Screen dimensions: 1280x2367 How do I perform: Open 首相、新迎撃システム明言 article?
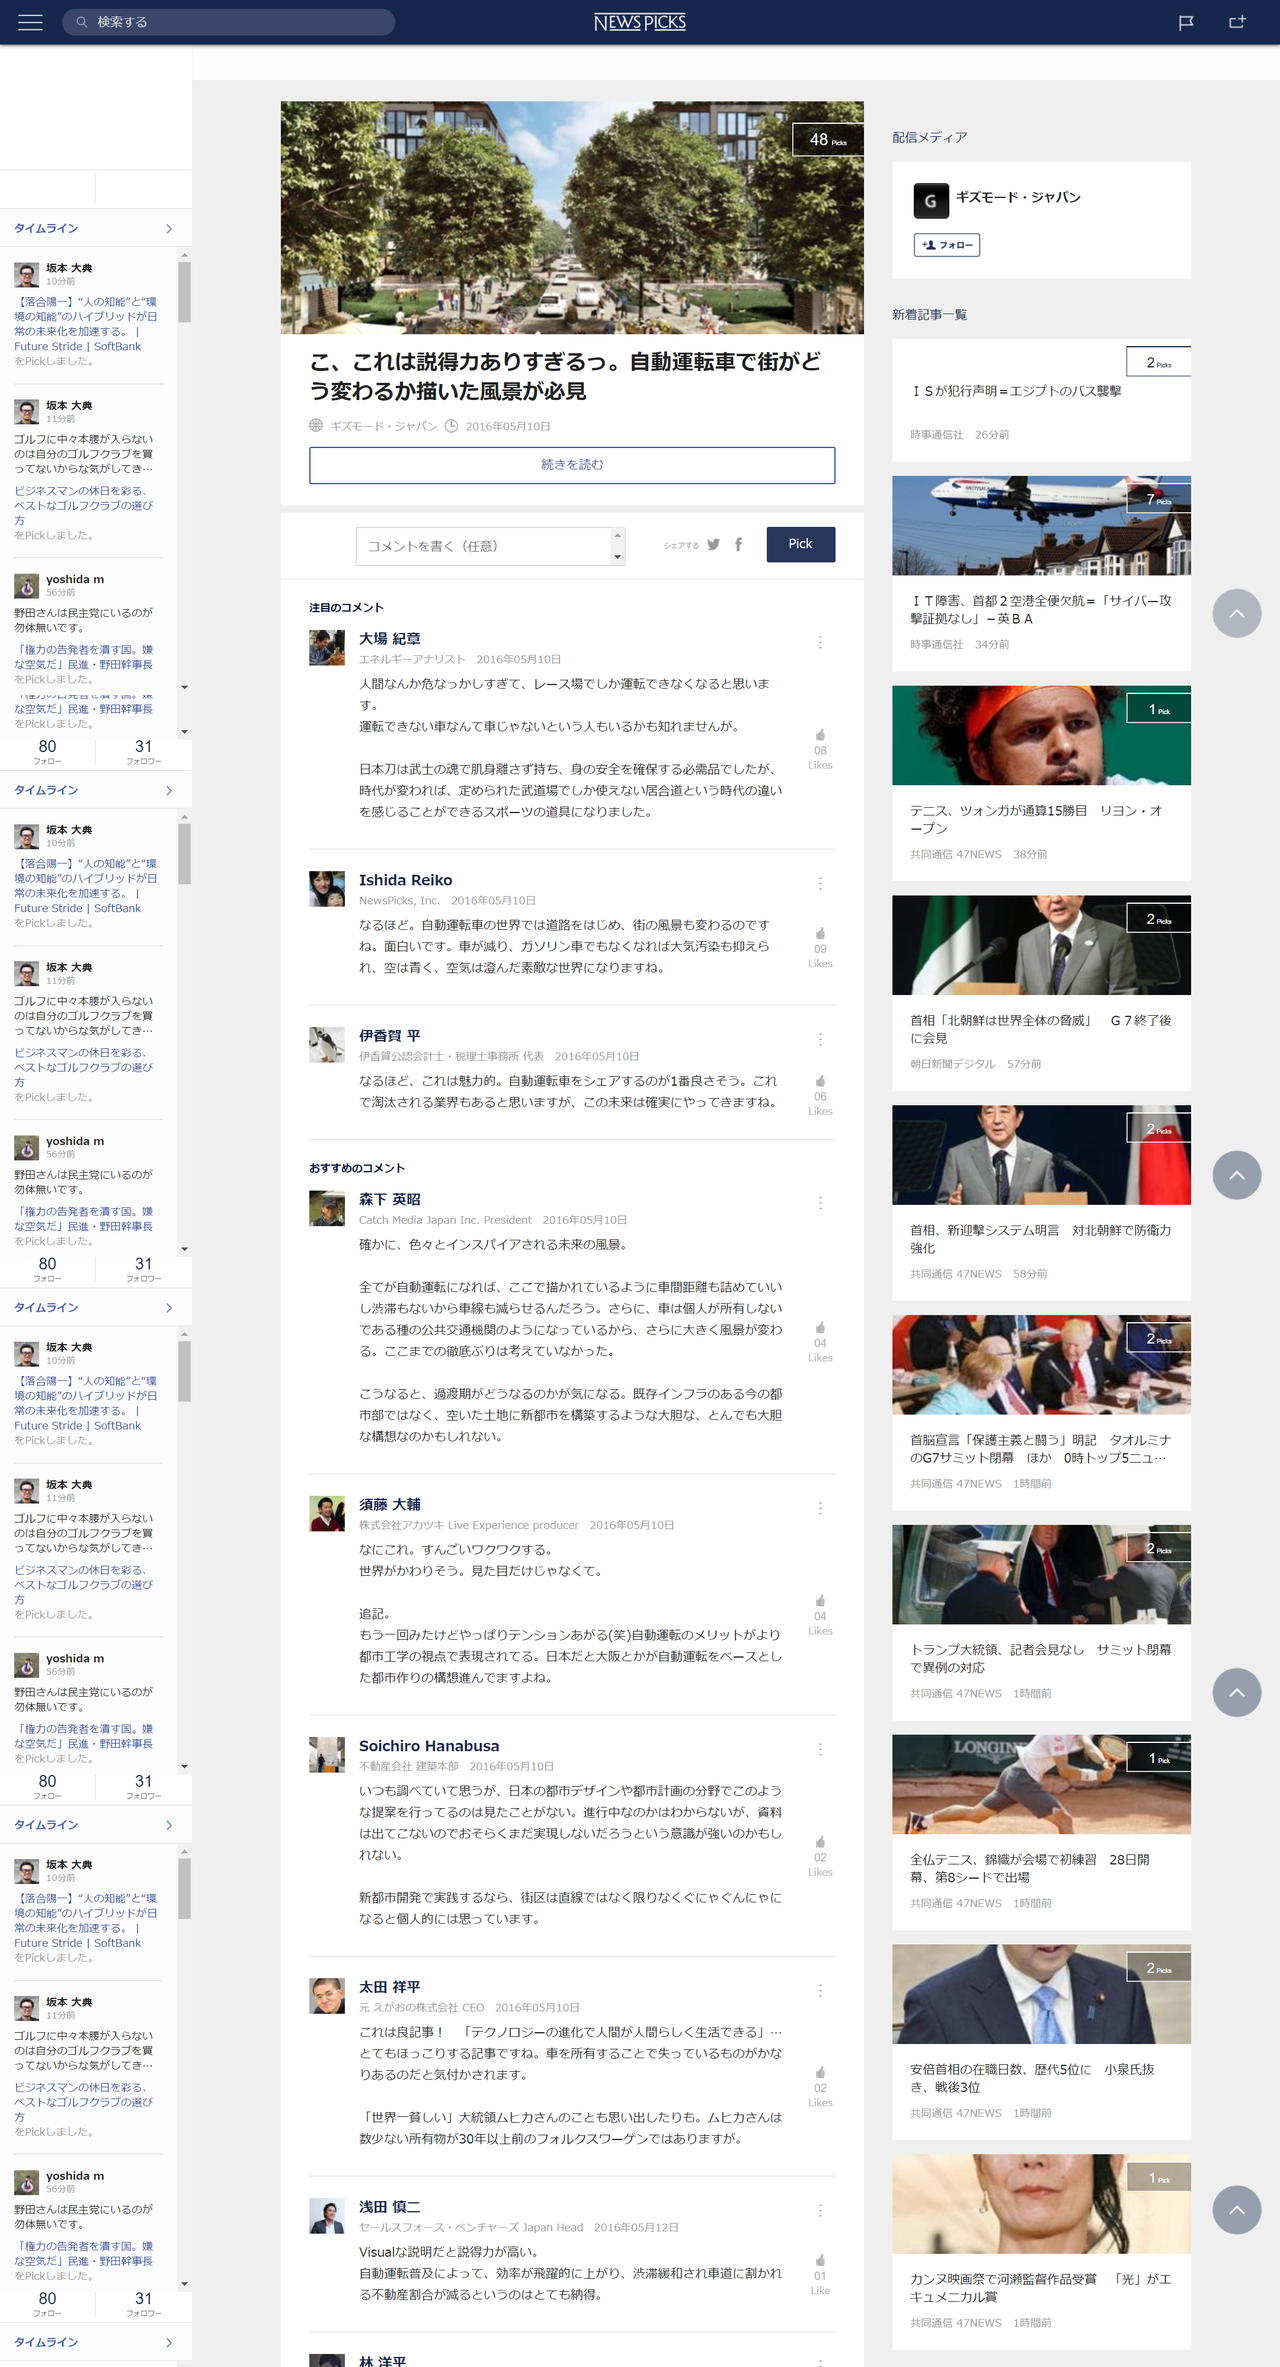tap(1041, 1203)
